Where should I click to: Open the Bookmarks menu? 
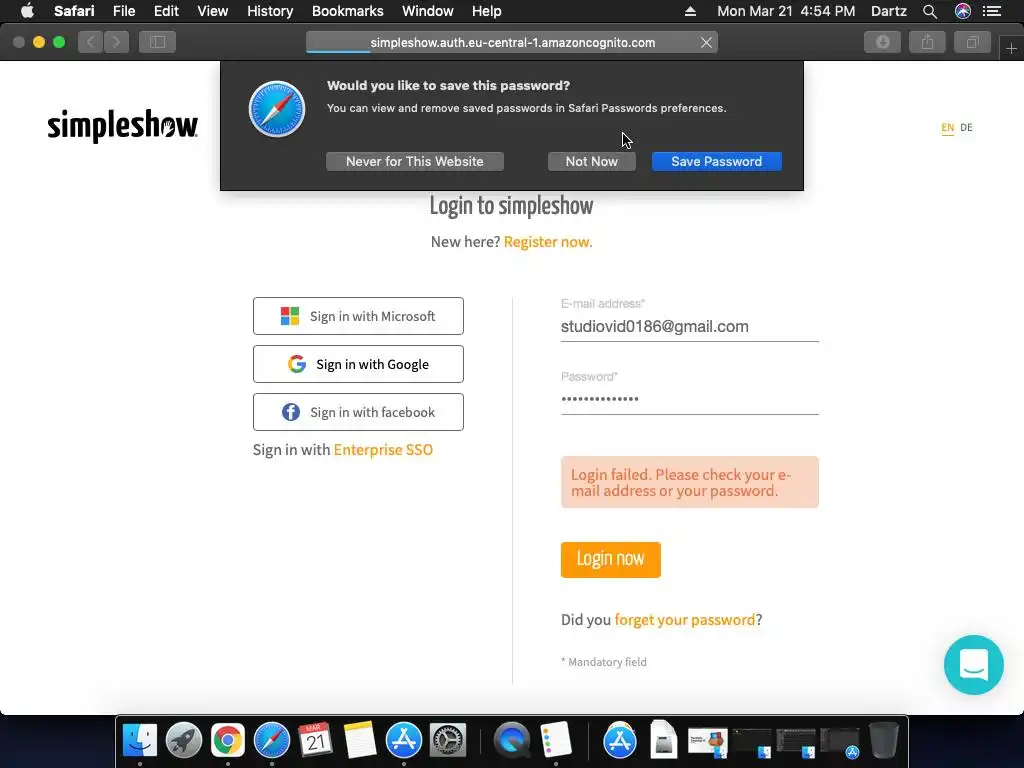coord(347,11)
